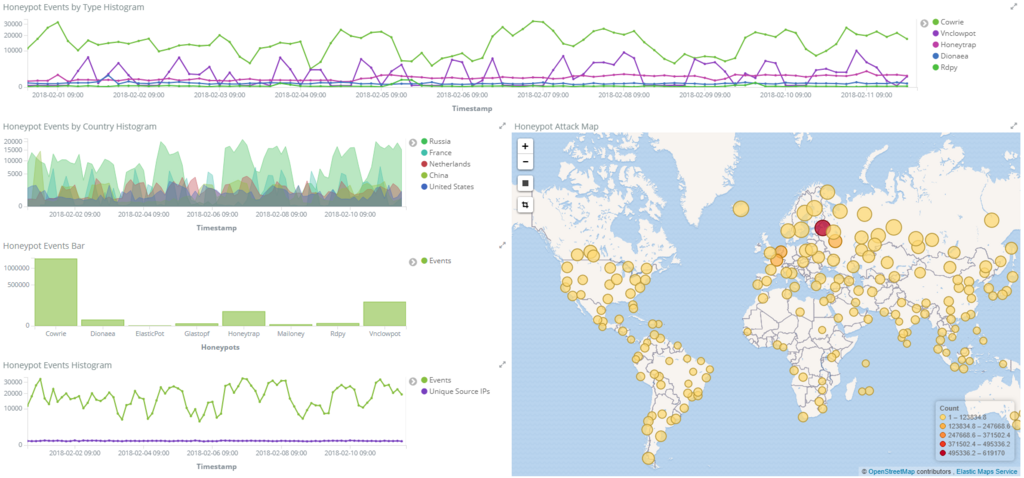Toggle the Cowrie series in the type legend

coord(950,22)
